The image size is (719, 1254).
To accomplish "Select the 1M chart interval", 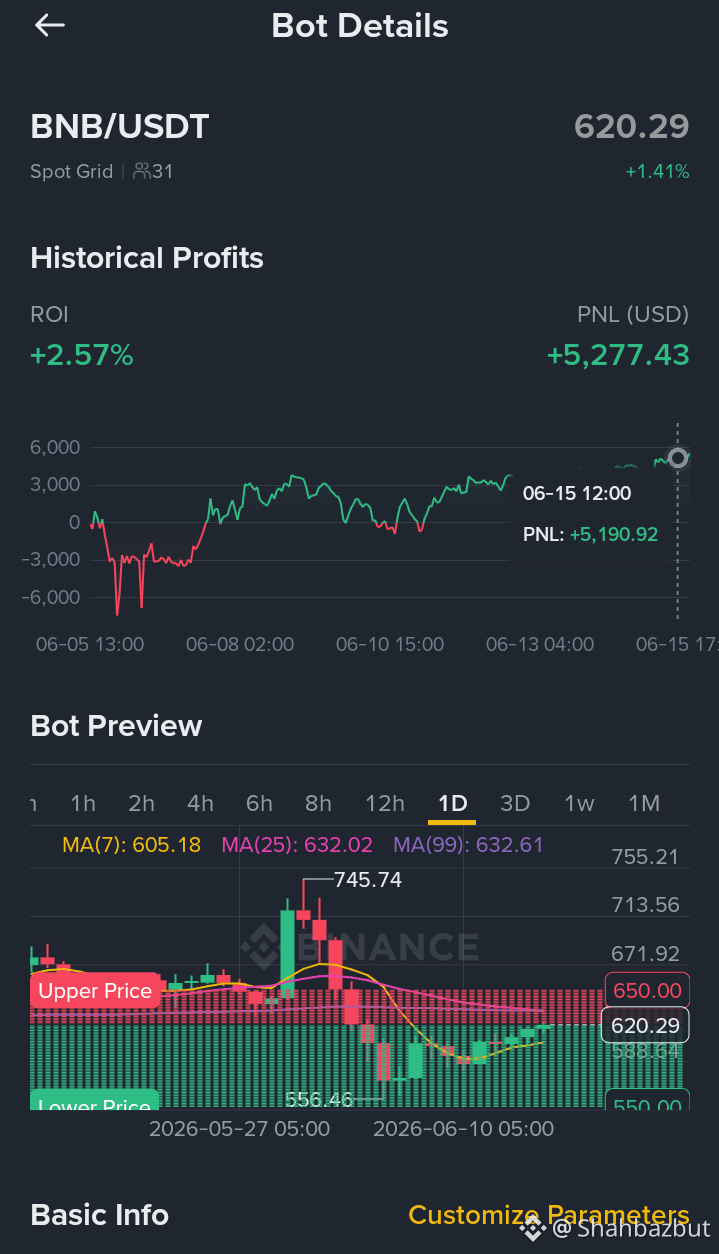I will [644, 803].
